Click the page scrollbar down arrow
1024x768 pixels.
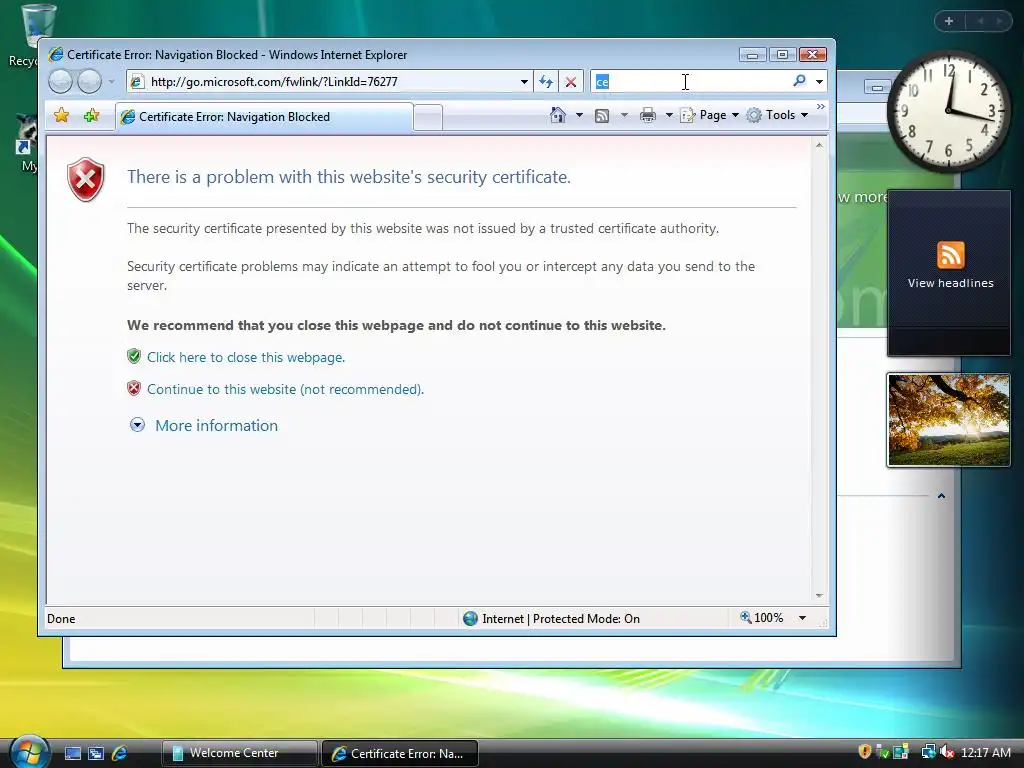pyautogui.click(x=819, y=596)
